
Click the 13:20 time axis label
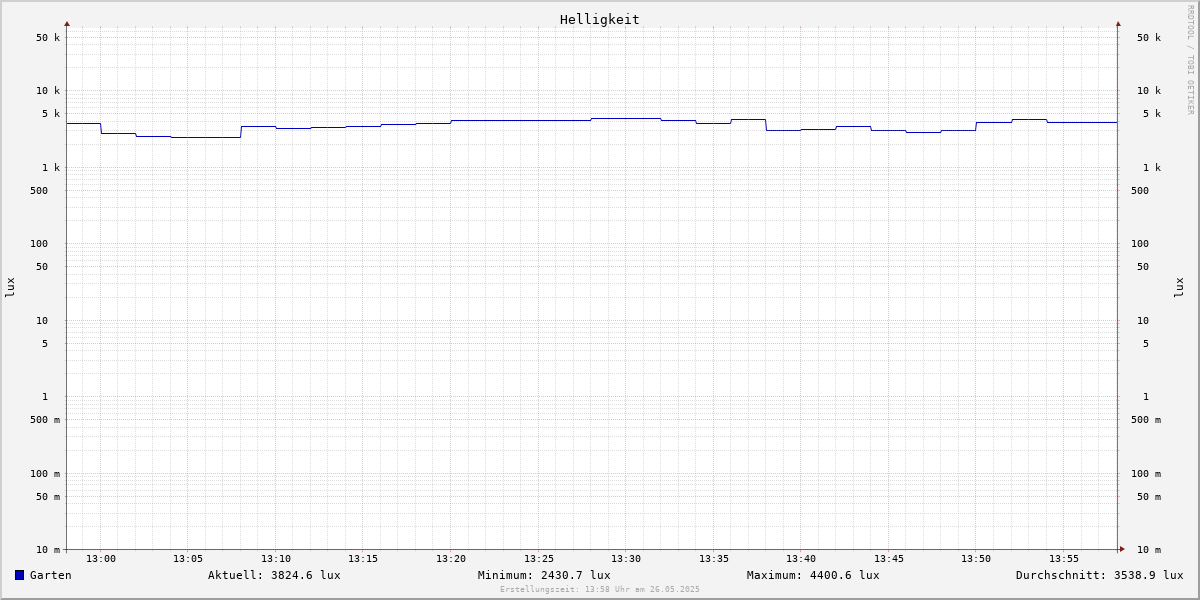pos(451,559)
